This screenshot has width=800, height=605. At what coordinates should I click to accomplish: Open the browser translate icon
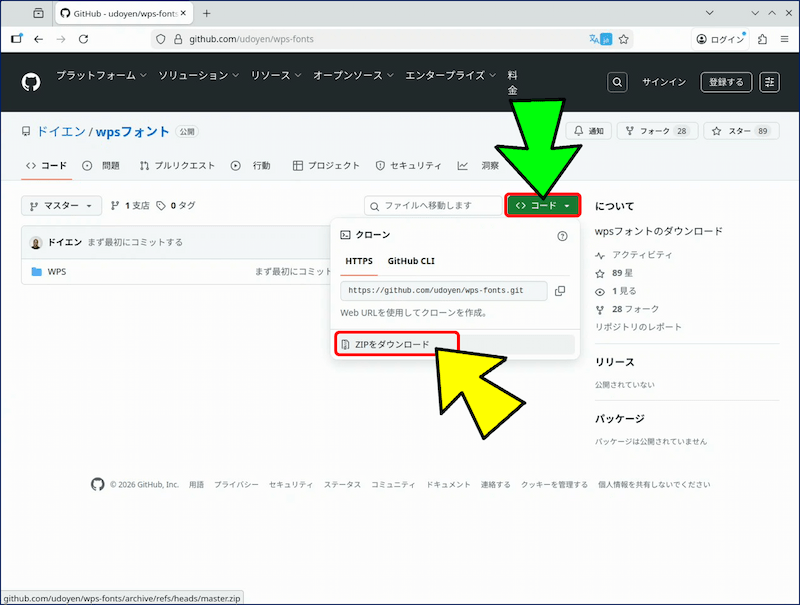click(598, 39)
